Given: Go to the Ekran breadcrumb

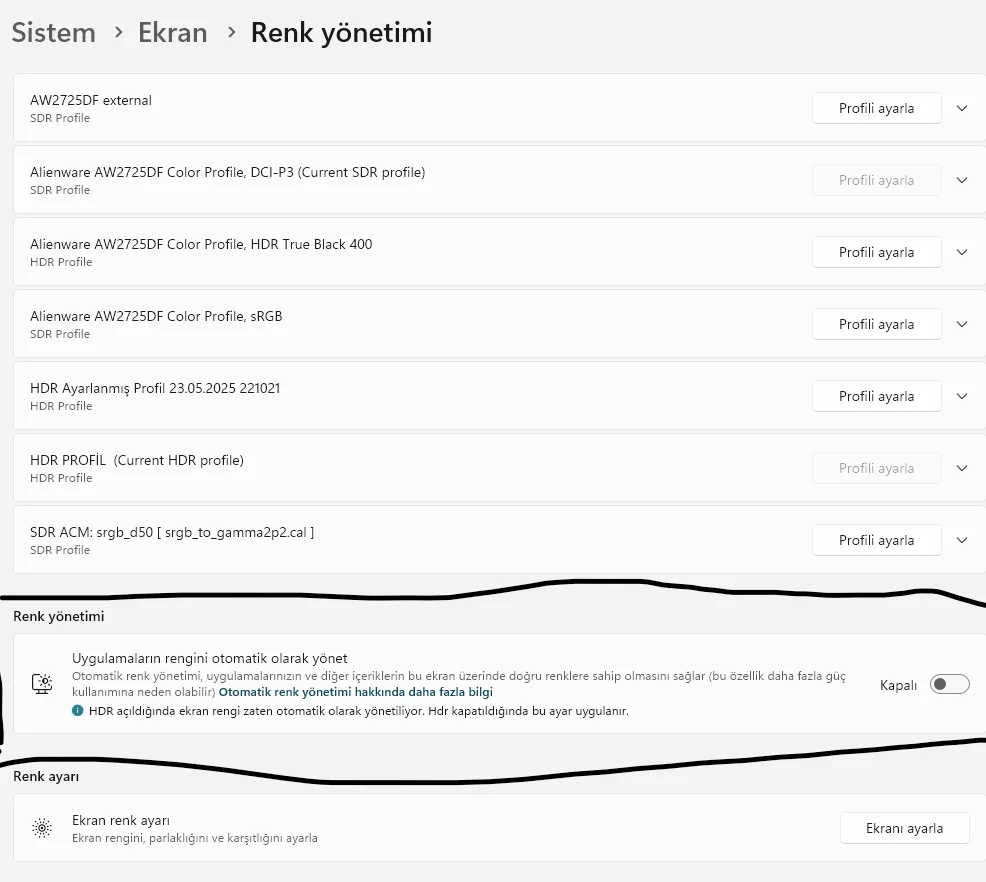Looking at the screenshot, I should click(x=172, y=33).
